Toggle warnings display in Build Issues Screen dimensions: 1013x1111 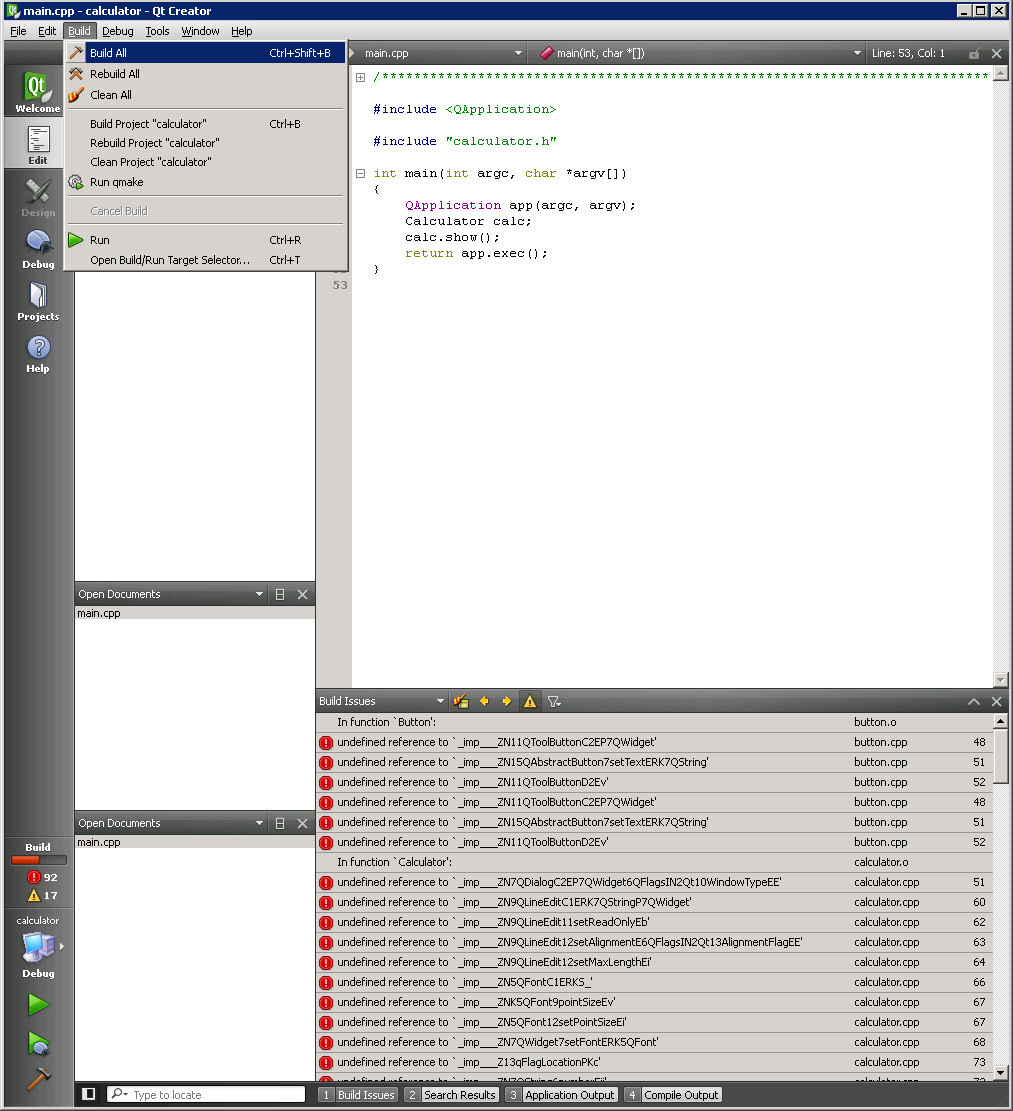pos(530,701)
